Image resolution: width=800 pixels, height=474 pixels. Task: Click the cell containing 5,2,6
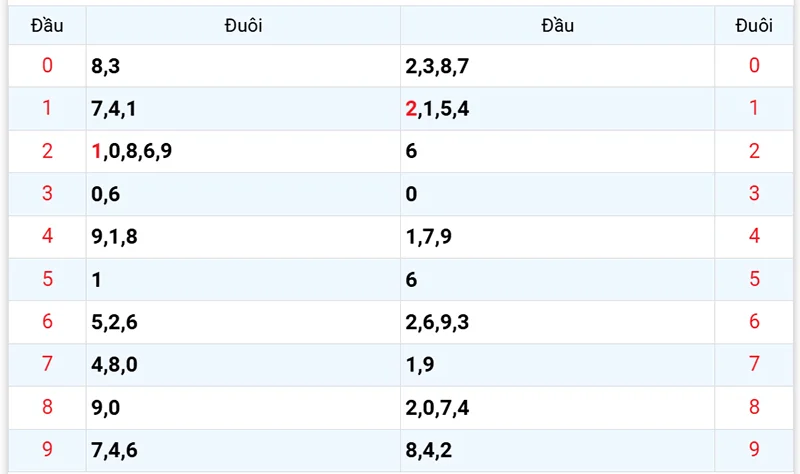[x=113, y=322]
